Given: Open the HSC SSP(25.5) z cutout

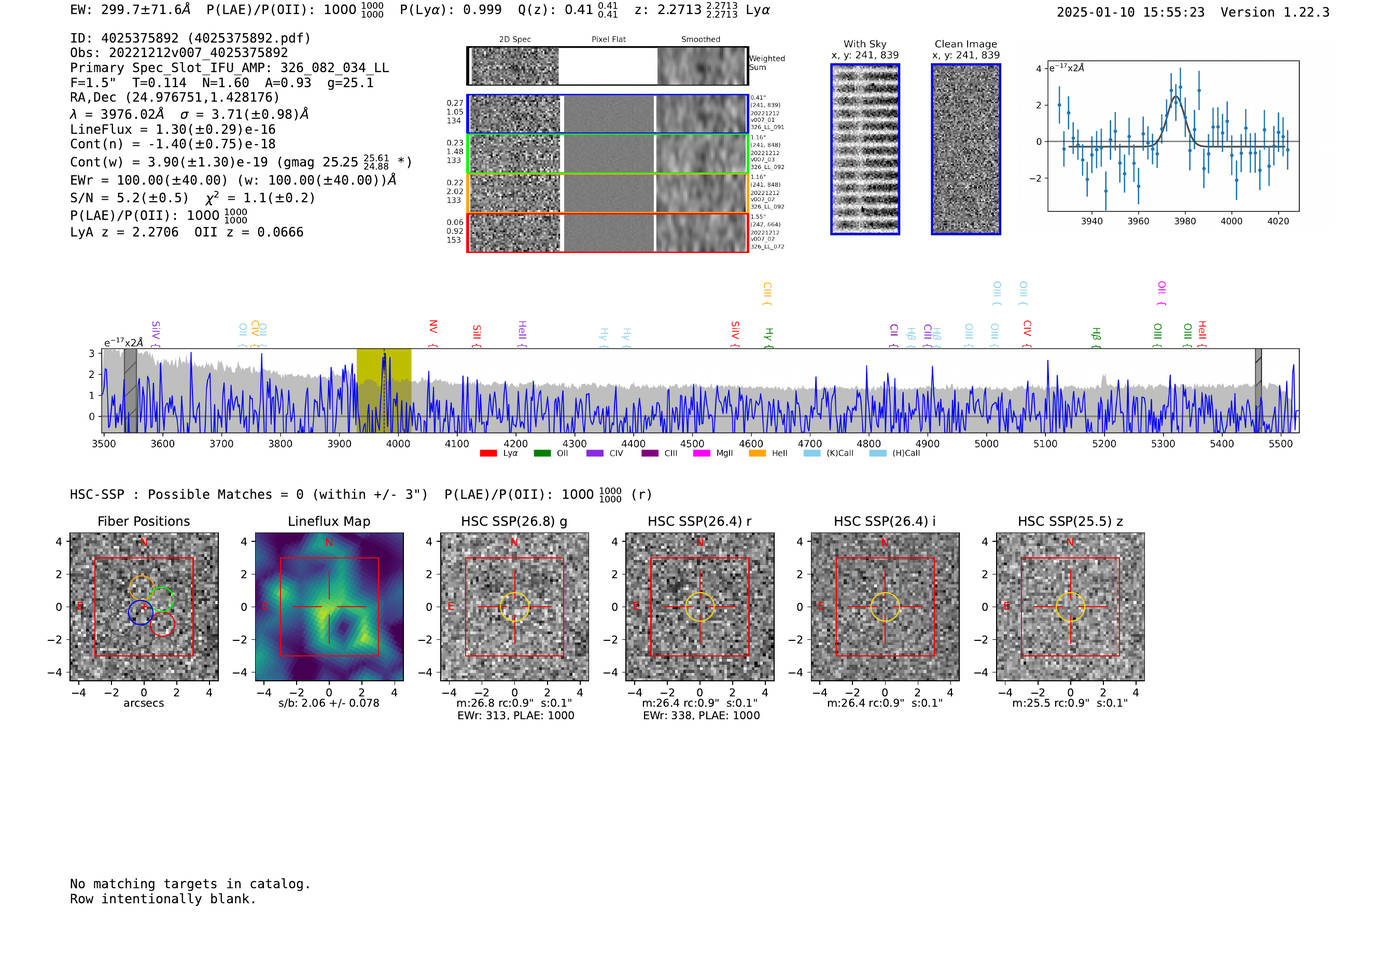Looking at the screenshot, I should (x=1071, y=607).
